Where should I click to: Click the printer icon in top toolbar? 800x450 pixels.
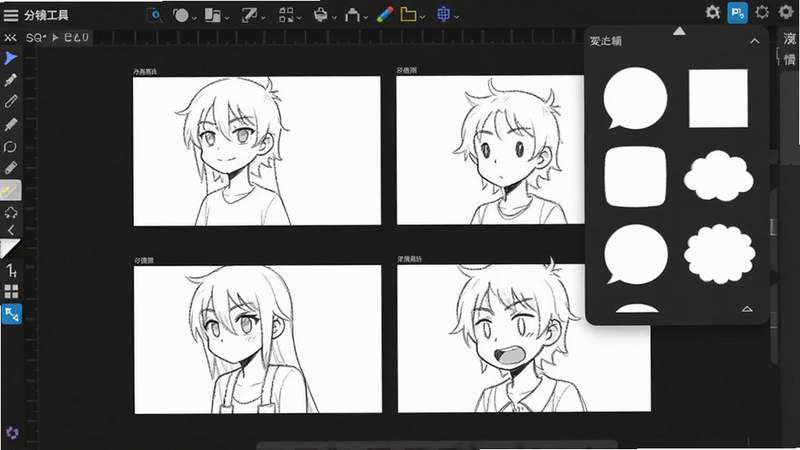coord(320,15)
